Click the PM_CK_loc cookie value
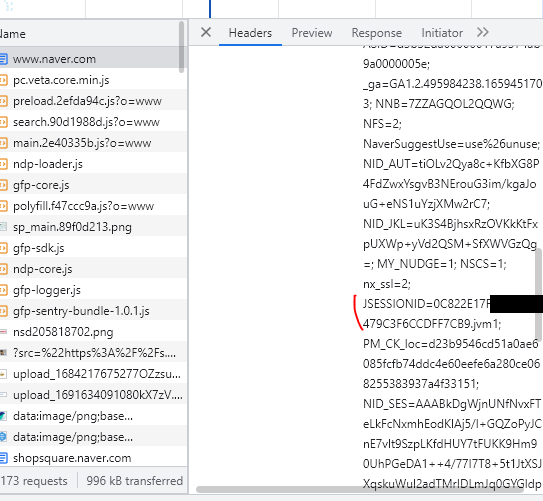The width and height of the screenshot is (543, 501). 451,364
